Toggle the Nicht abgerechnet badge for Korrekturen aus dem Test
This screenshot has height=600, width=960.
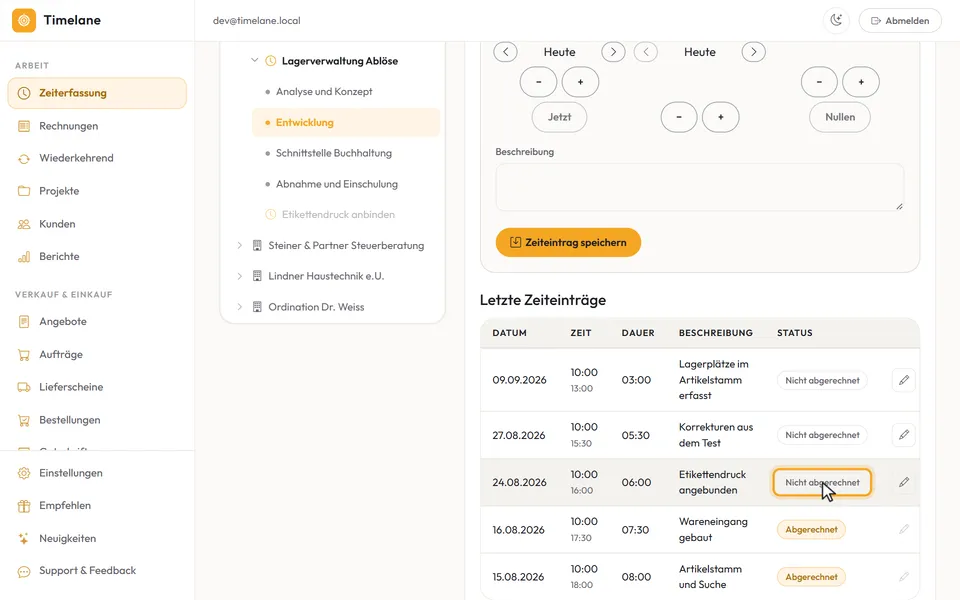tap(822, 435)
